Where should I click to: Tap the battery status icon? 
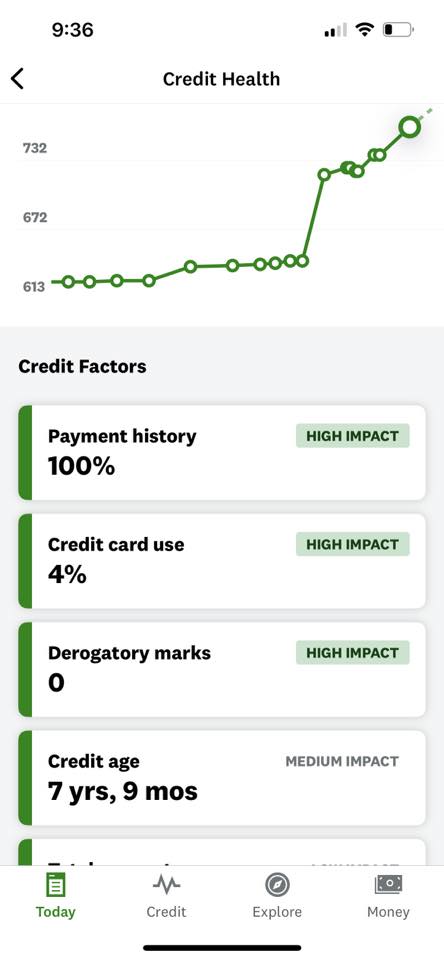[398, 29]
